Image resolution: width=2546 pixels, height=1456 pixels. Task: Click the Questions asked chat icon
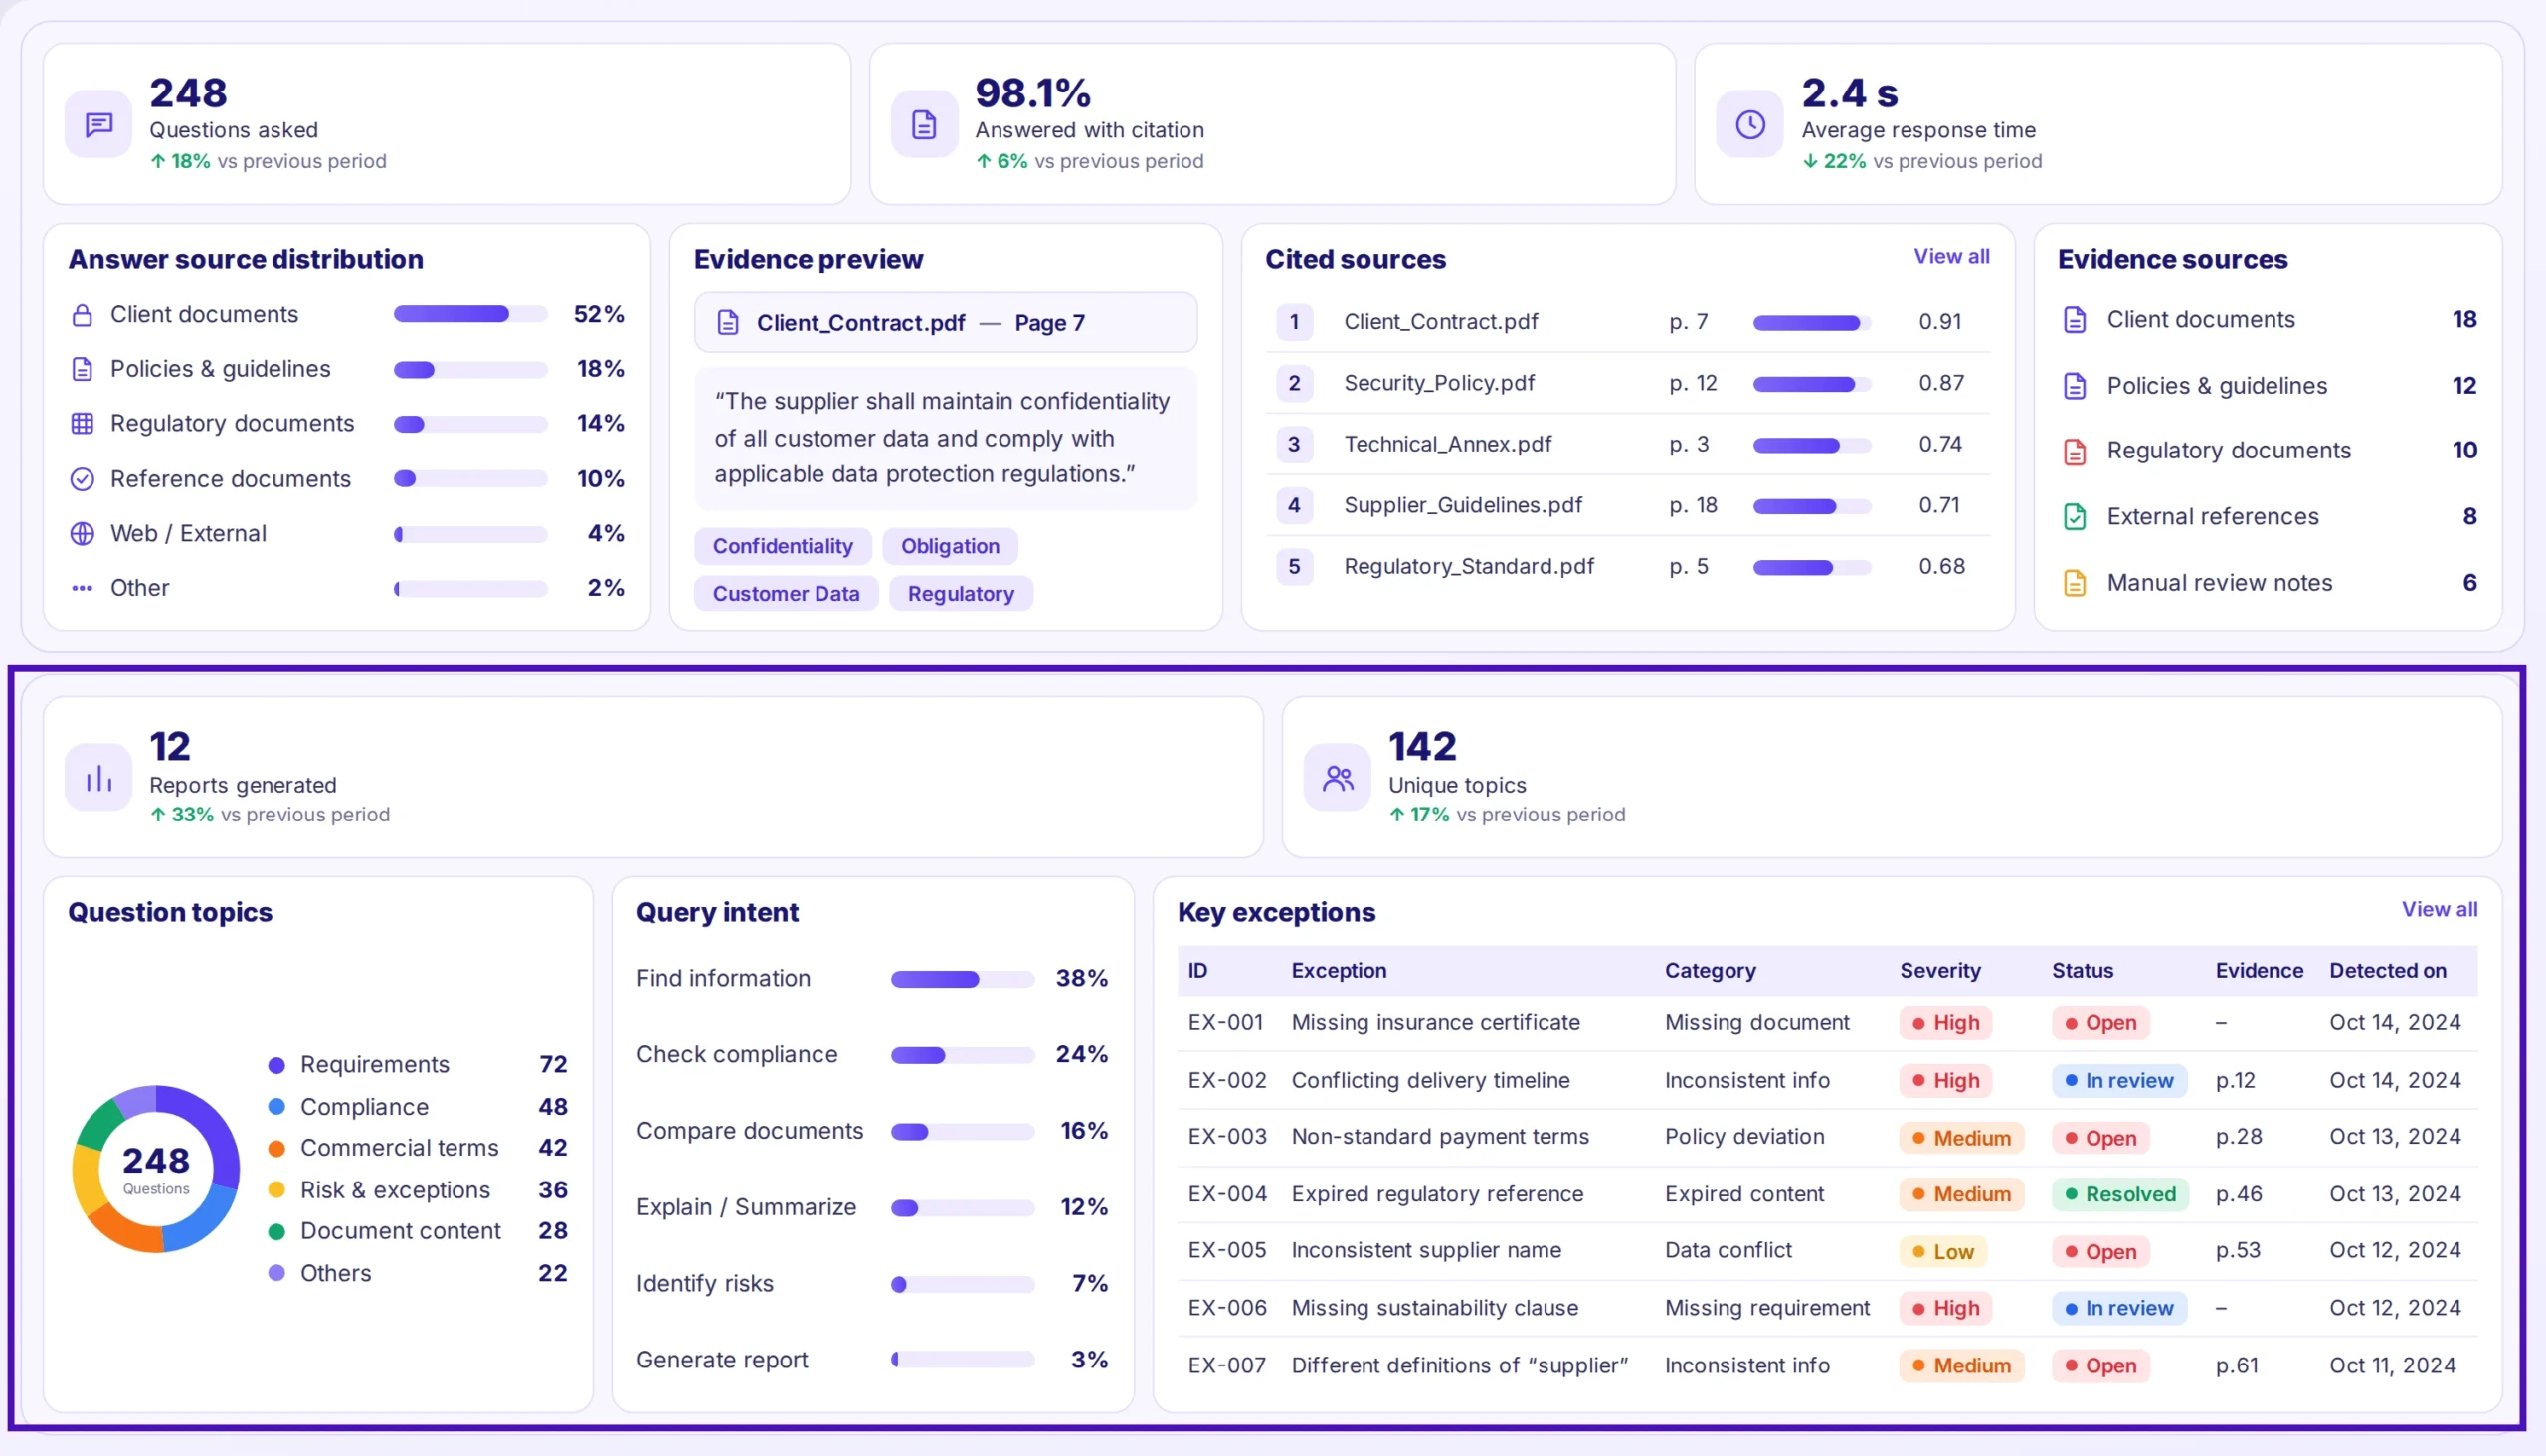click(98, 124)
